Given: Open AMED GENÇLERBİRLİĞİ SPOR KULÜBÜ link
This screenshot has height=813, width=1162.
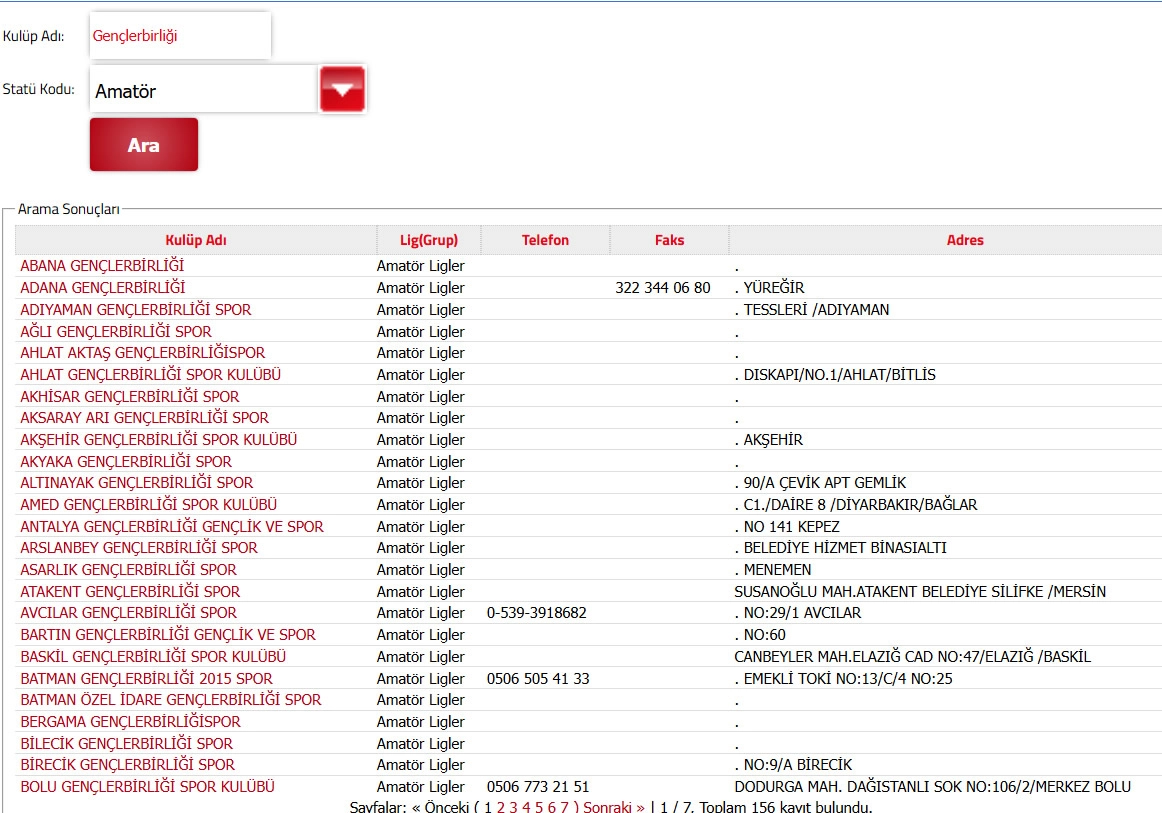Looking at the screenshot, I should (x=148, y=505).
